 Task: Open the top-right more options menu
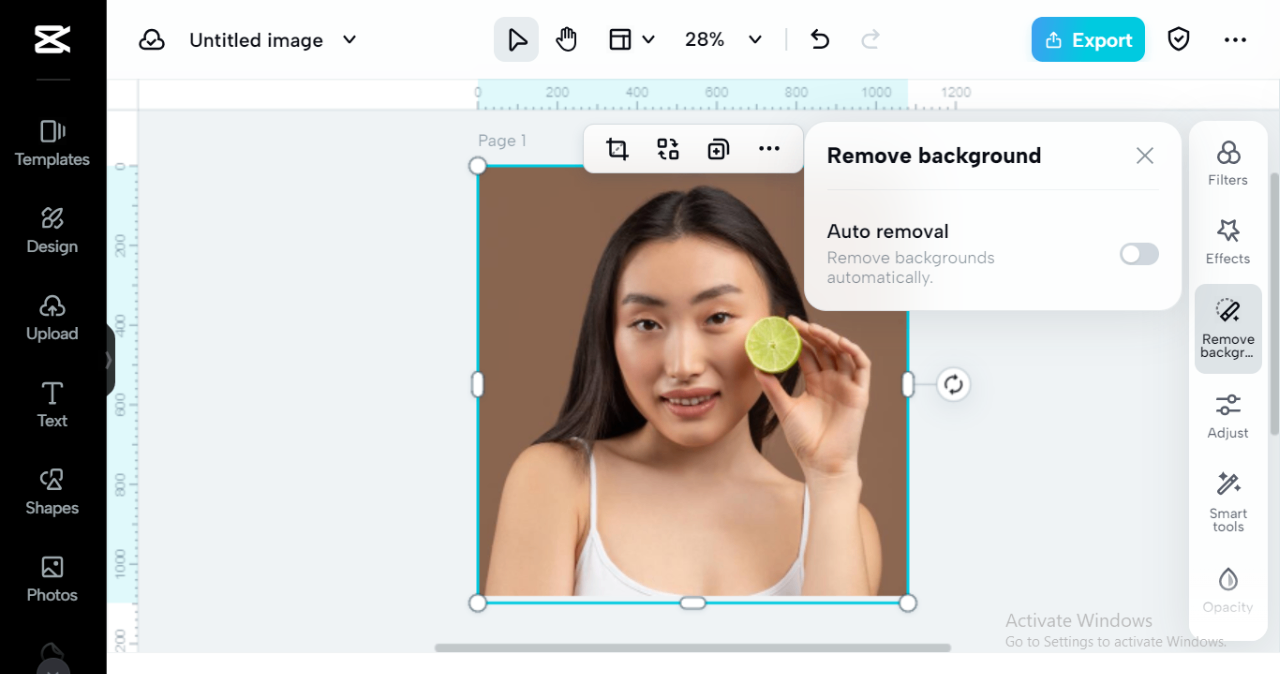coord(1235,40)
